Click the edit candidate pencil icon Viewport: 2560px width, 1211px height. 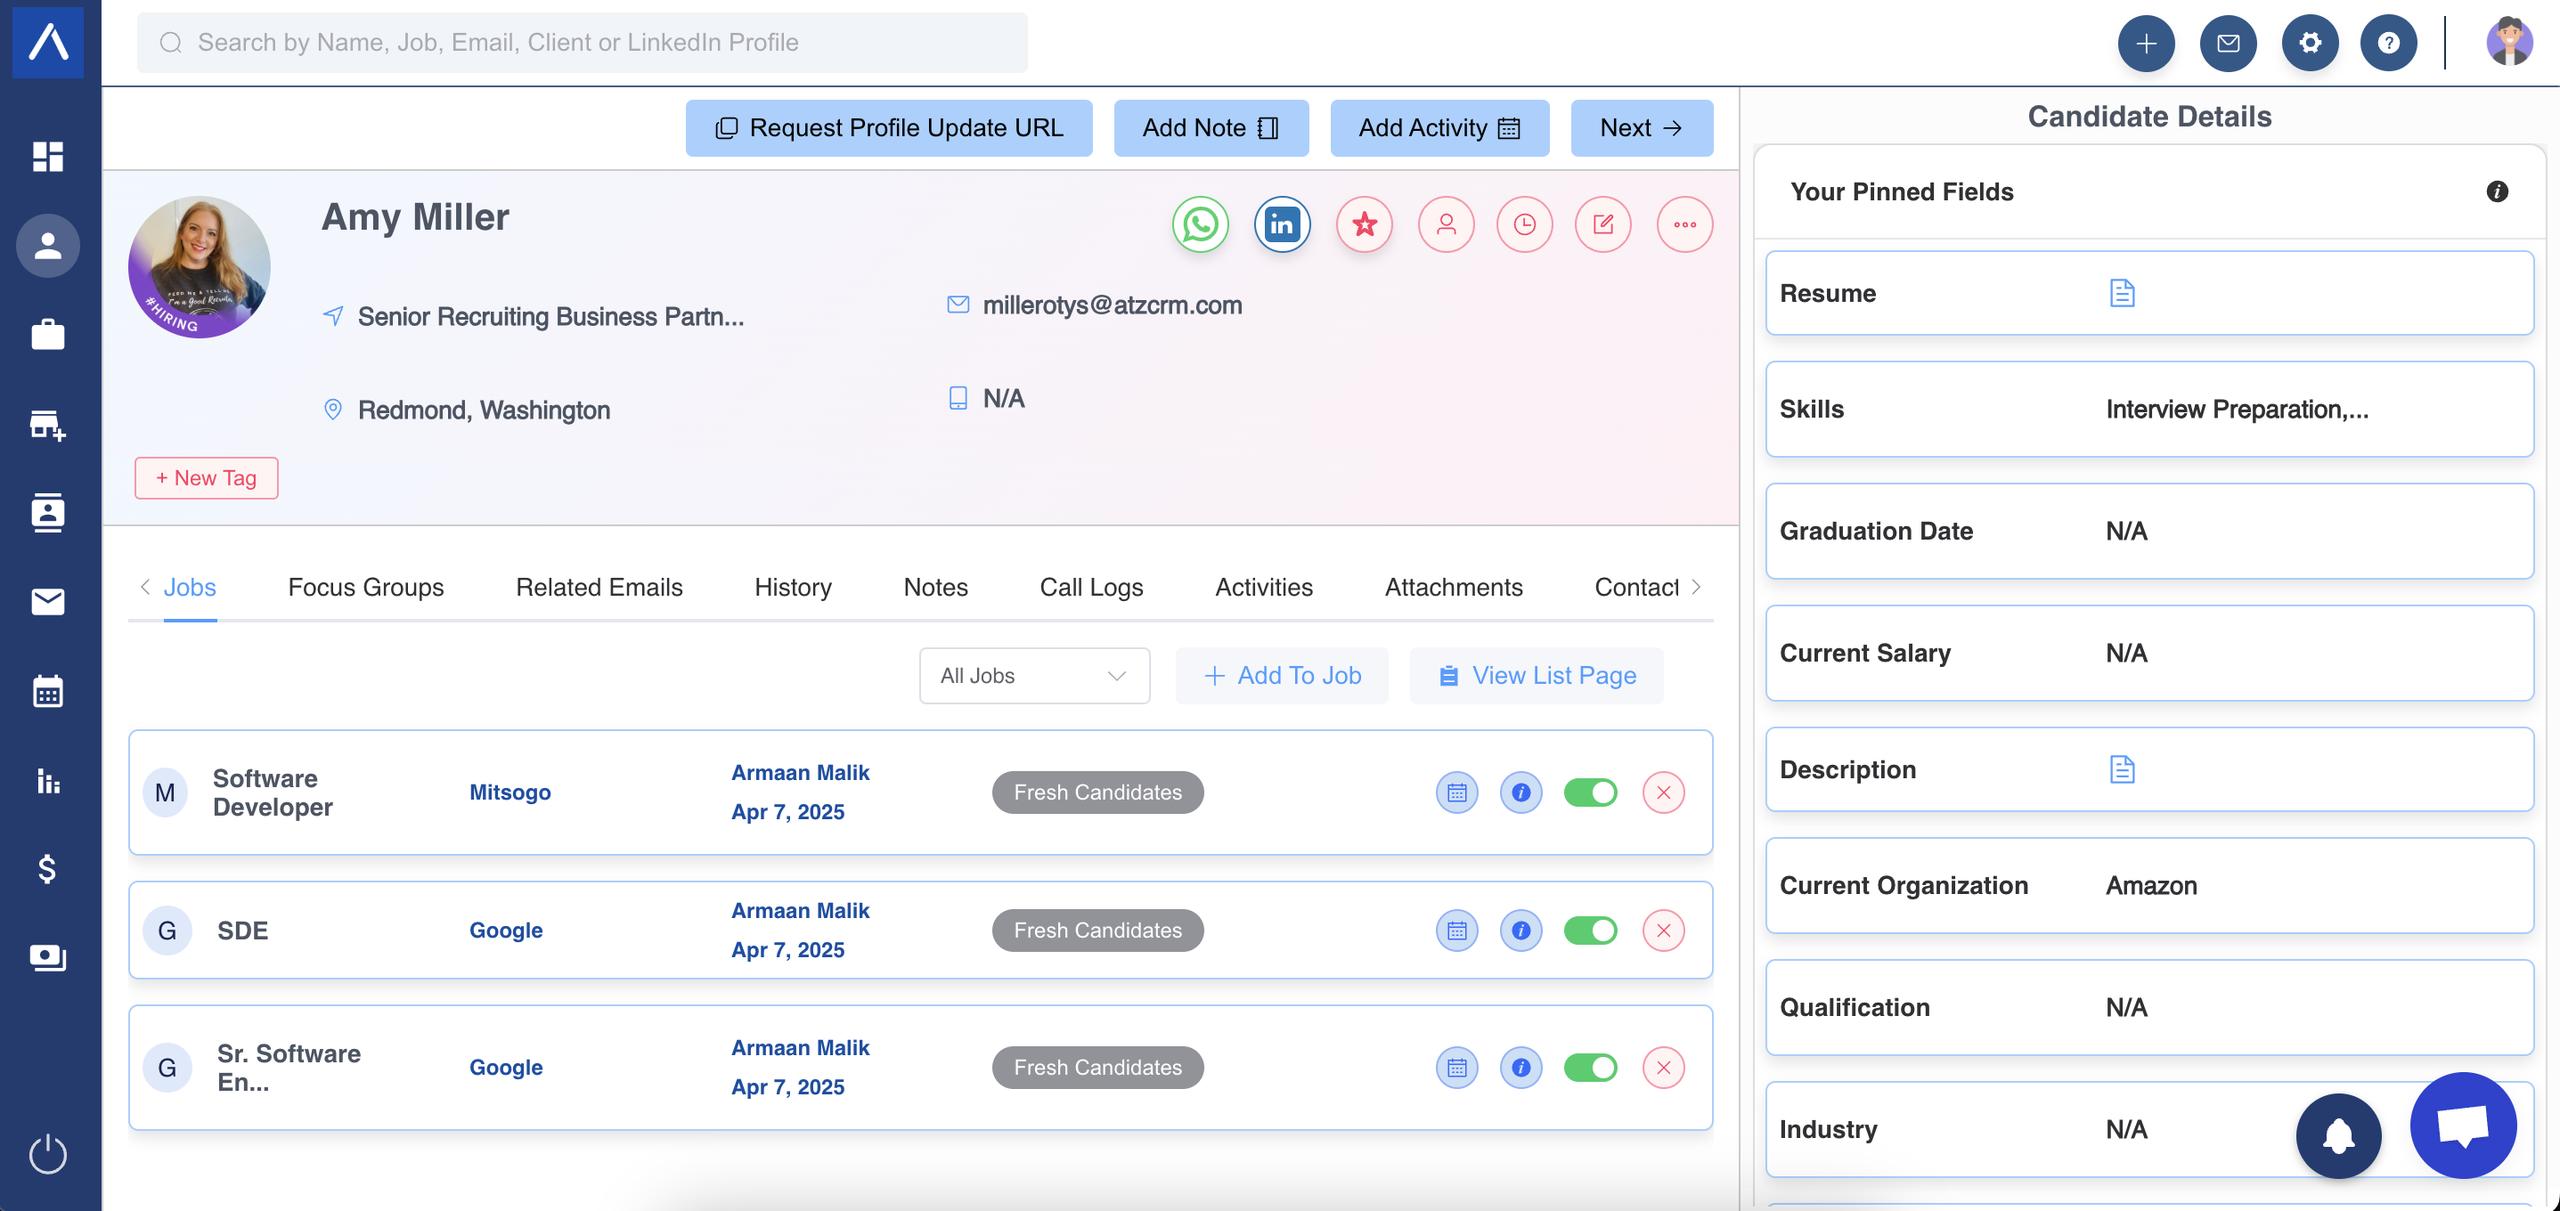(x=1603, y=225)
